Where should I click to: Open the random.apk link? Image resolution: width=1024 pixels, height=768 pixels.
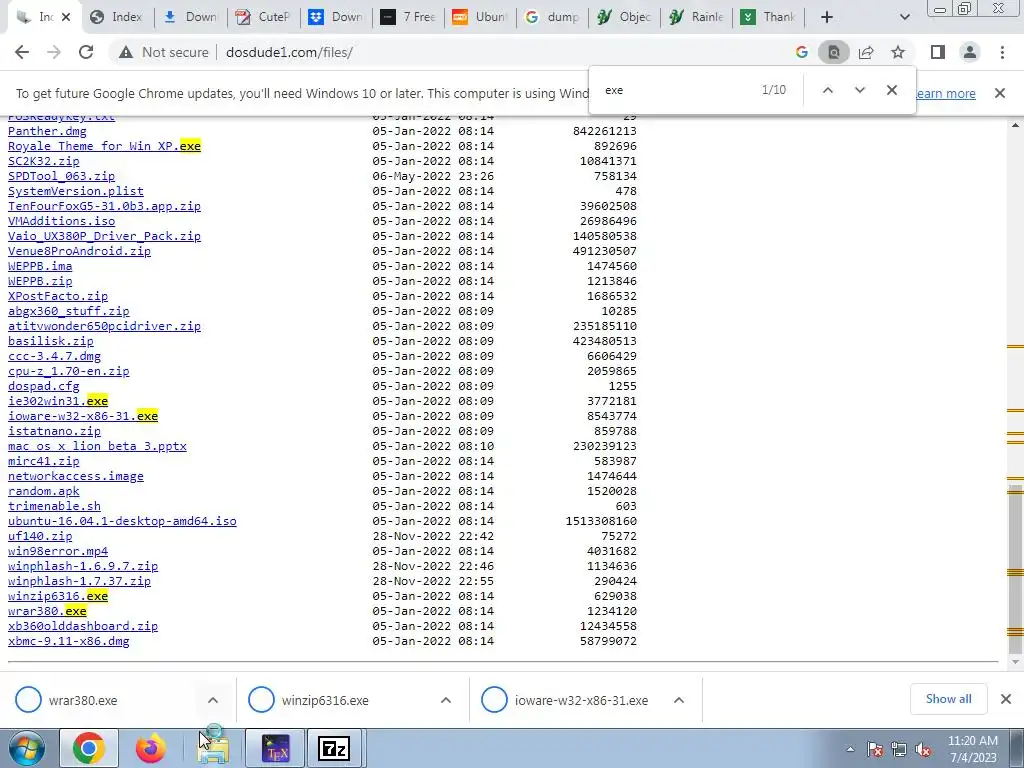[44, 491]
